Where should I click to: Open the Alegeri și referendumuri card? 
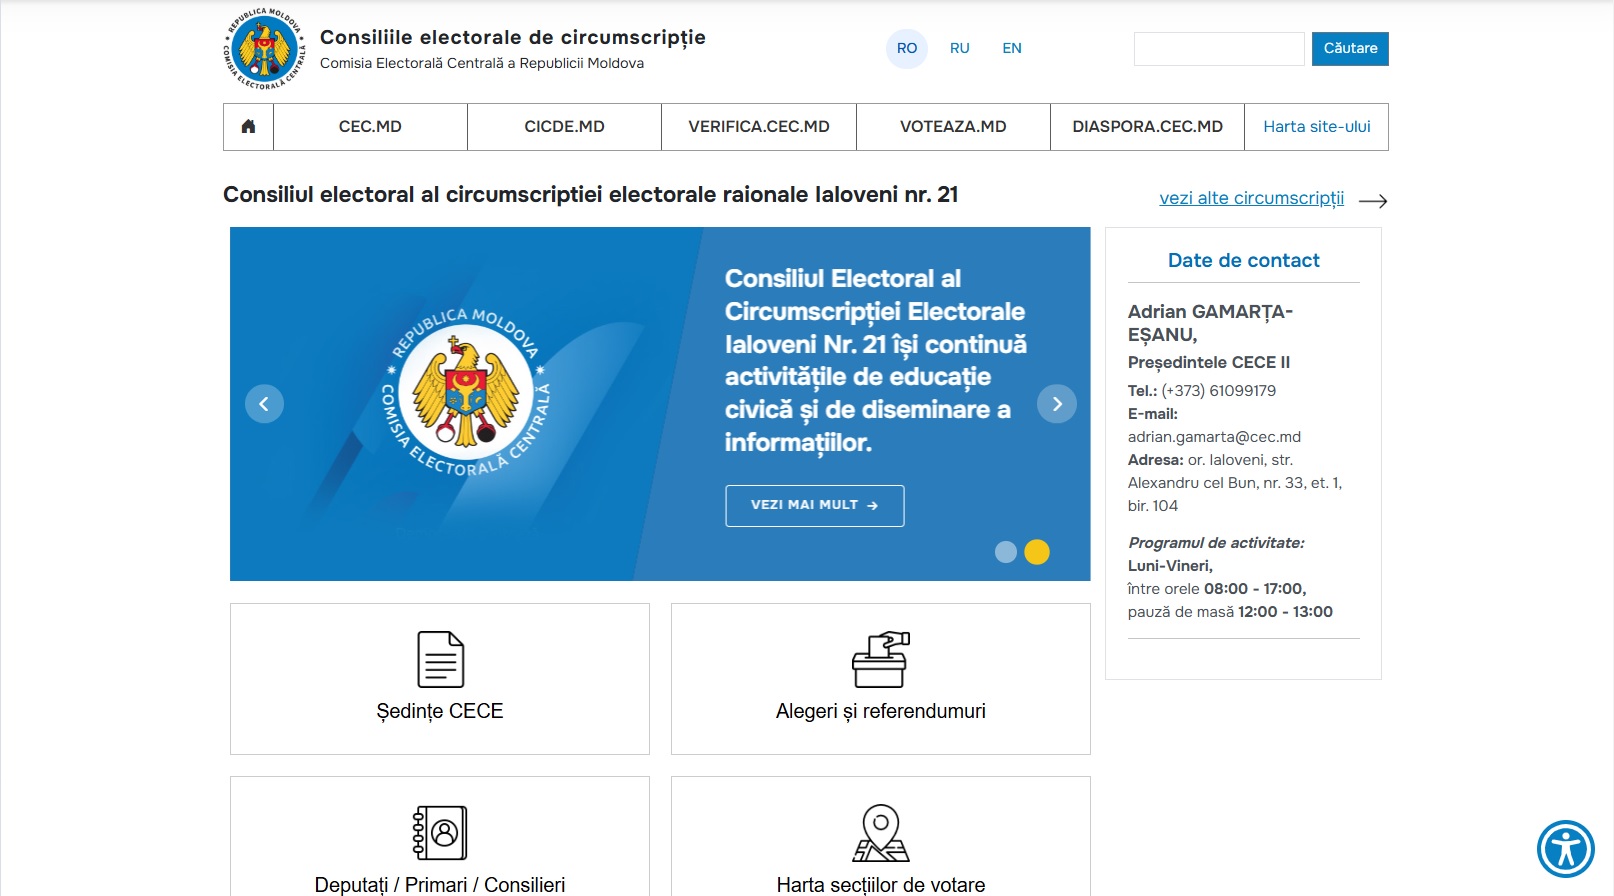[x=881, y=679]
